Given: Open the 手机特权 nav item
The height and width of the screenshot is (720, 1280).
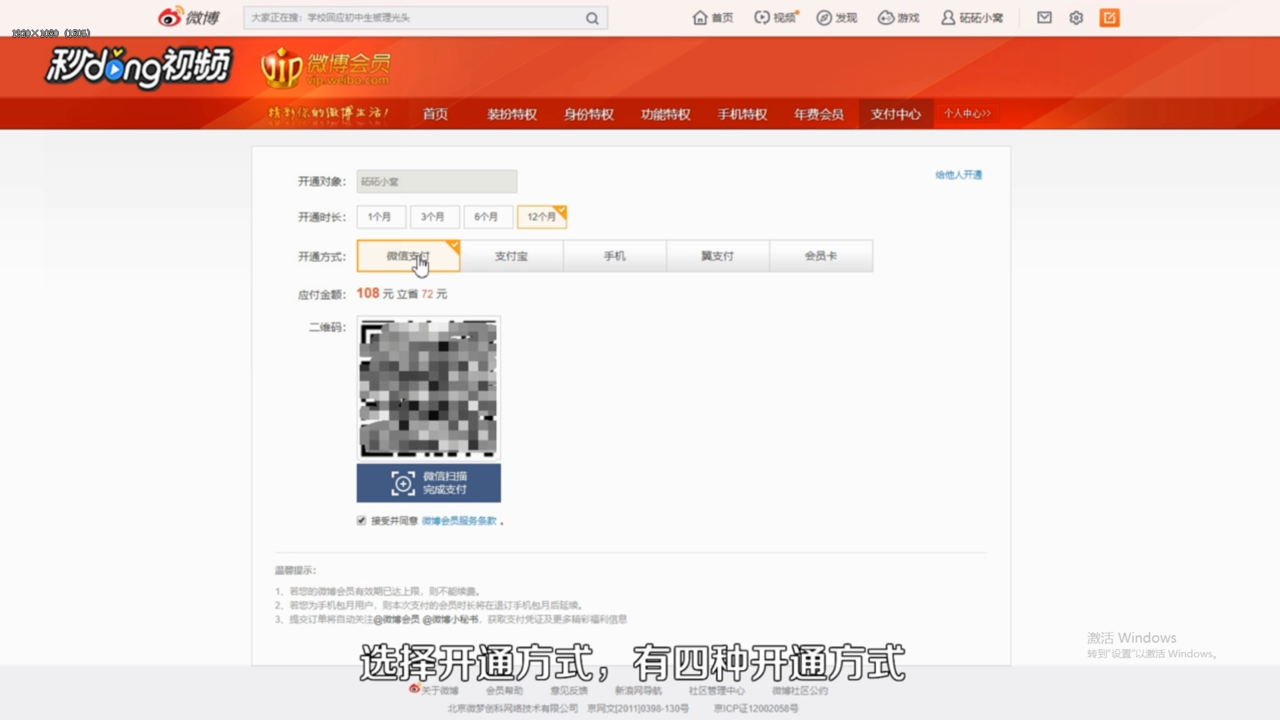Looking at the screenshot, I should (x=742, y=114).
